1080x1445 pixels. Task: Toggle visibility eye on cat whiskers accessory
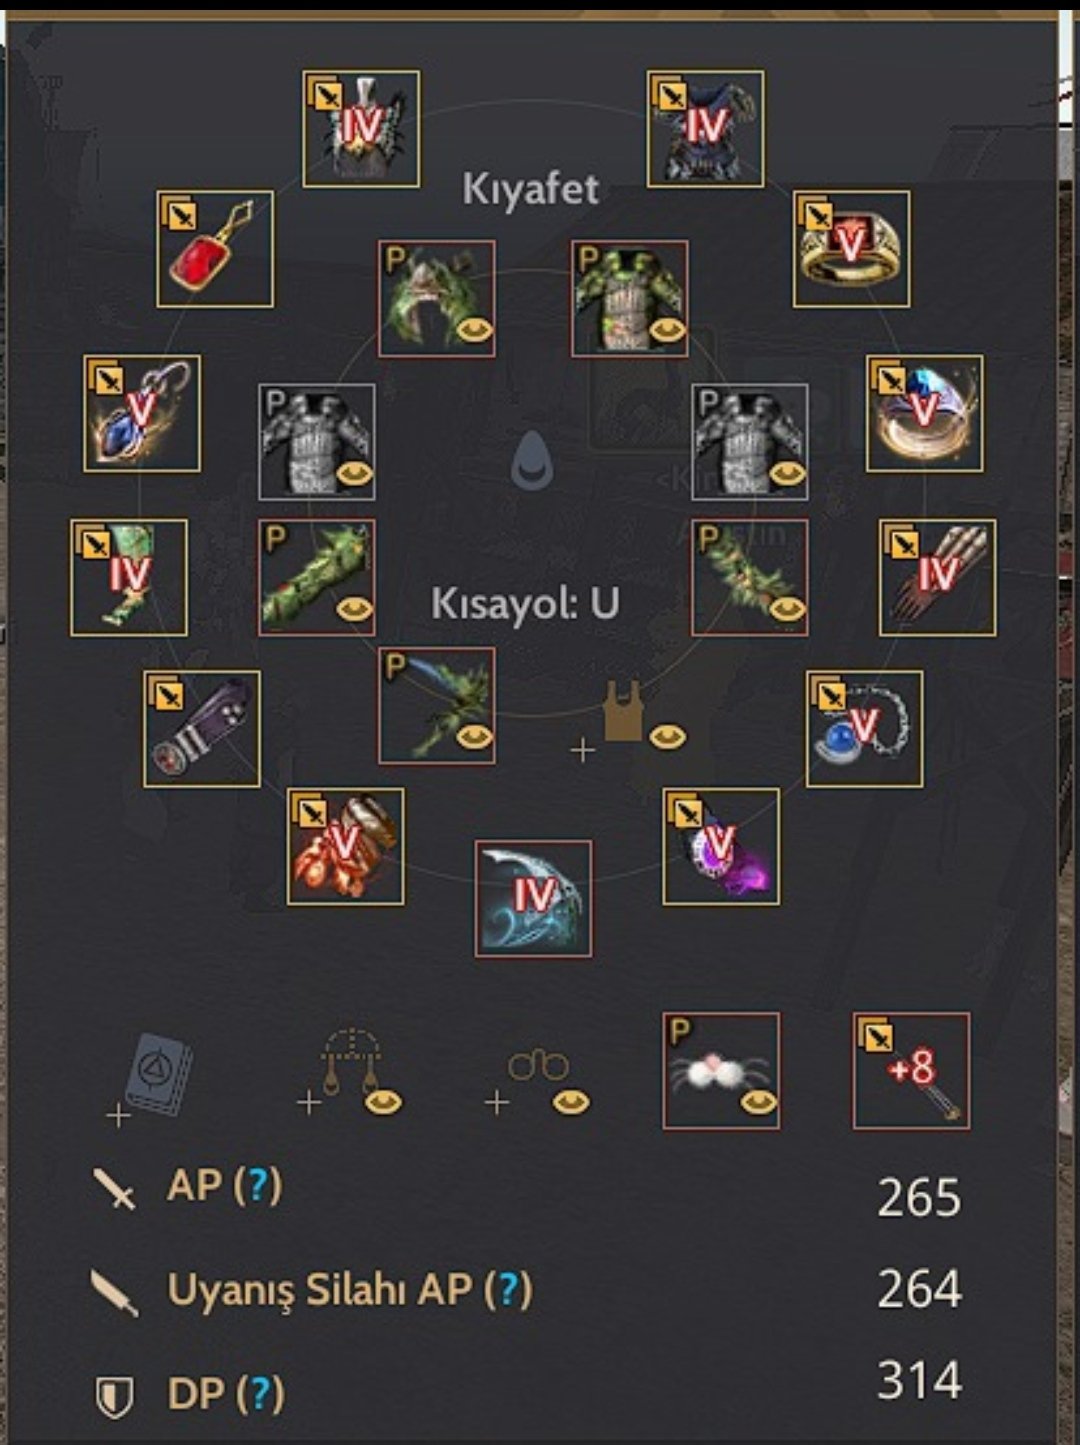pos(760,1101)
